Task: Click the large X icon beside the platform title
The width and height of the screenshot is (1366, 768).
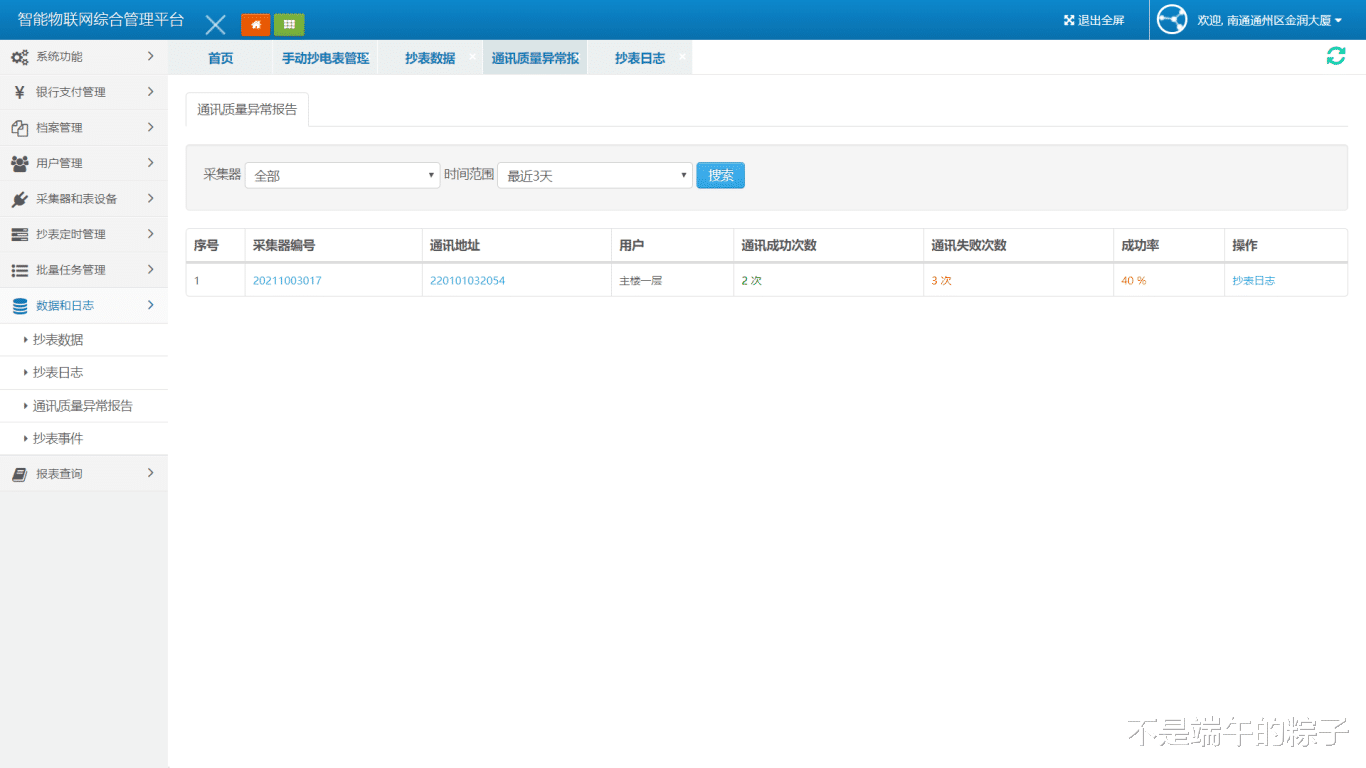Action: click(215, 25)
